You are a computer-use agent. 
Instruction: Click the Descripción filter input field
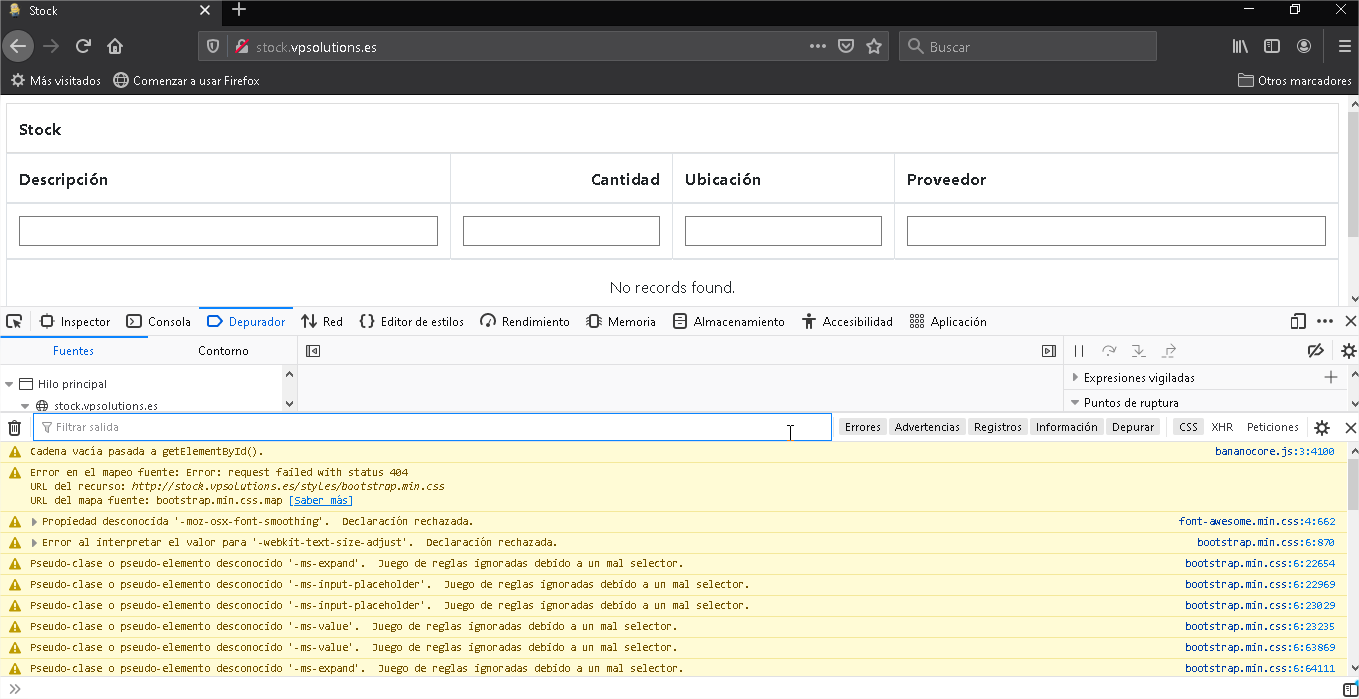[228, 231]
